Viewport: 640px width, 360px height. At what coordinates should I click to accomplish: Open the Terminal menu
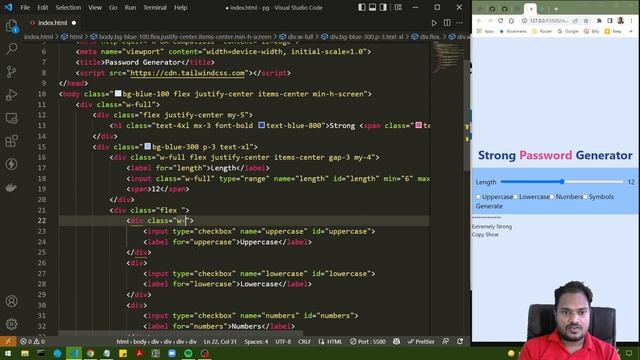point(155,7)
